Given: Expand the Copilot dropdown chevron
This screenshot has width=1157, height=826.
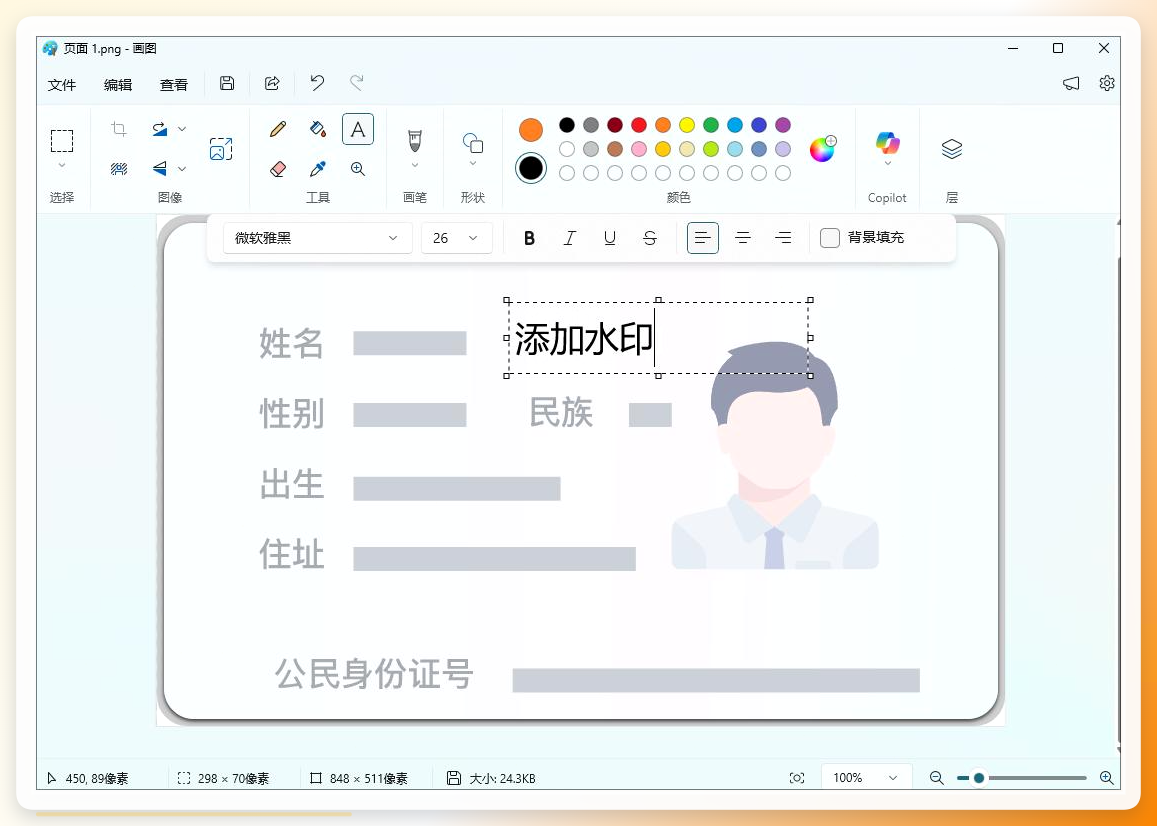Looking at the screenshot, I should pyautogui.click(x=888, y=163).
